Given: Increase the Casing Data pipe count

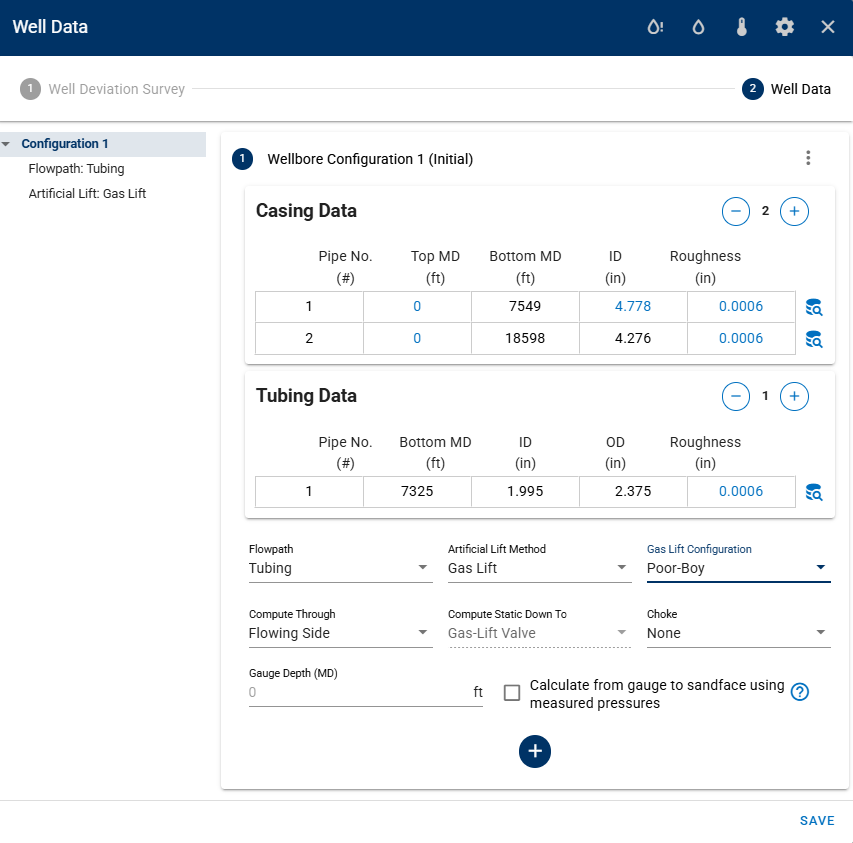Looking at the screenshot, I should tap(794, 211).
